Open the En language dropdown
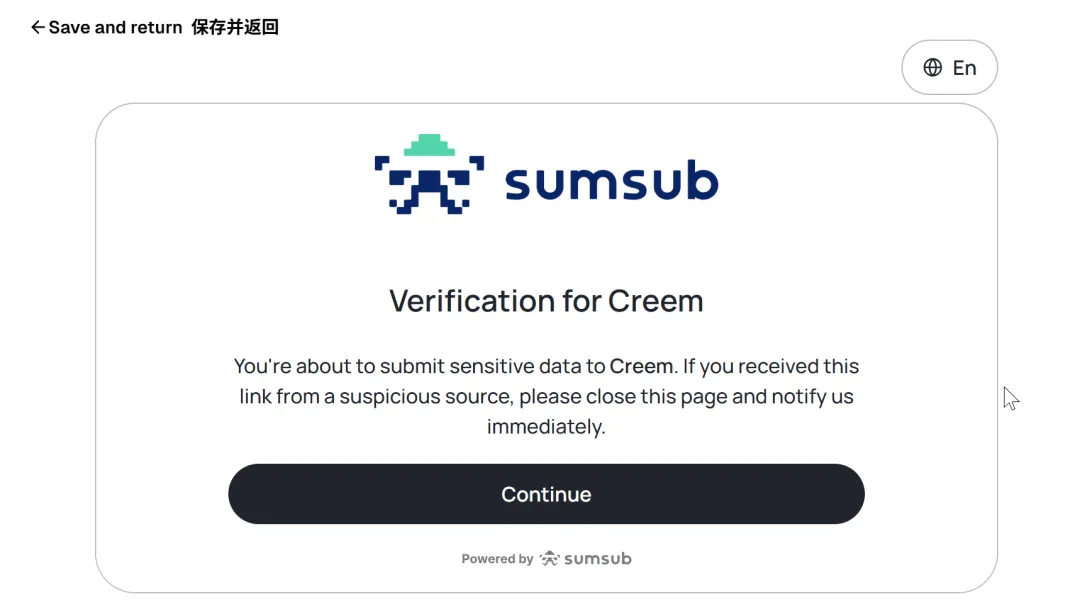1080x611 pixels. 950,68
